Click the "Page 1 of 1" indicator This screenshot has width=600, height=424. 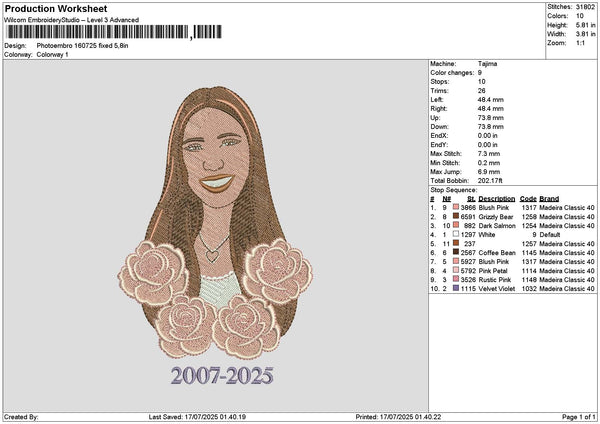[x=579, y=417]
